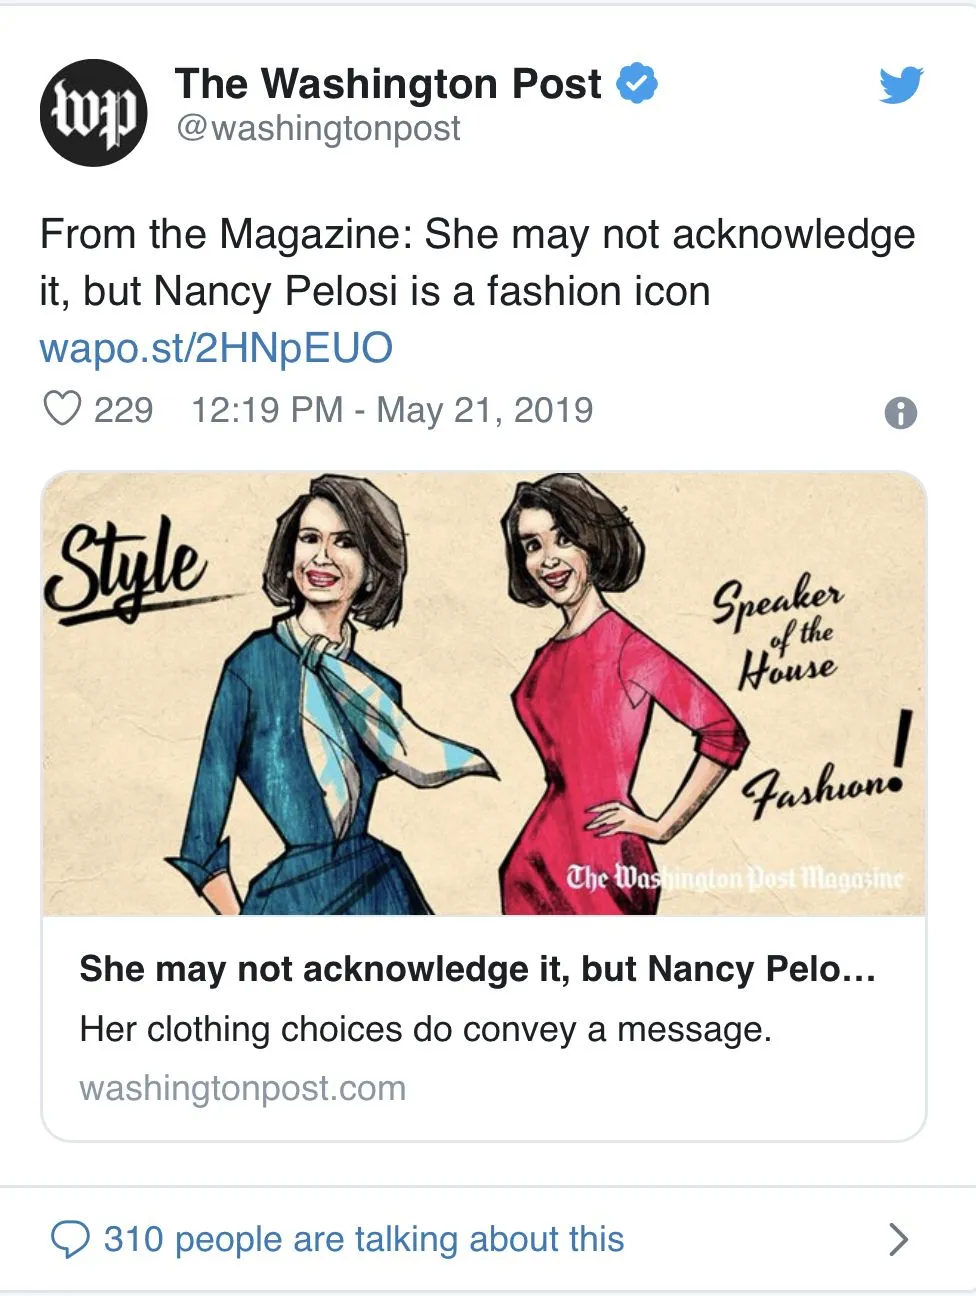The height and width of the screenshot is (1296, 976).
Task: Click the Twitter bird logo
Action: pos(900,85)
